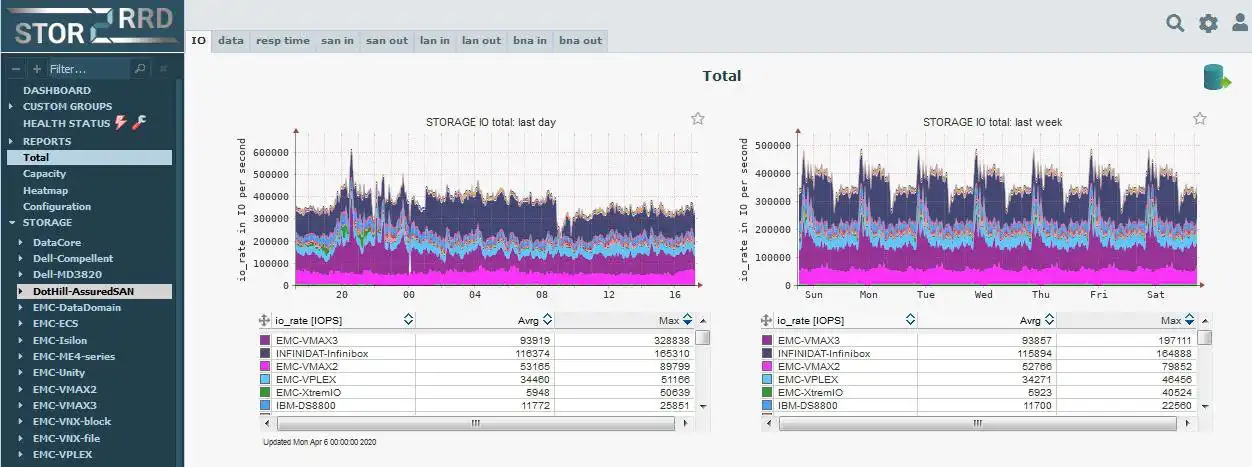1252x467 pixels.
Task: Expand the CUSTOM GROUPS tree node
Action: pyautogui.click(x=12, y=106)
